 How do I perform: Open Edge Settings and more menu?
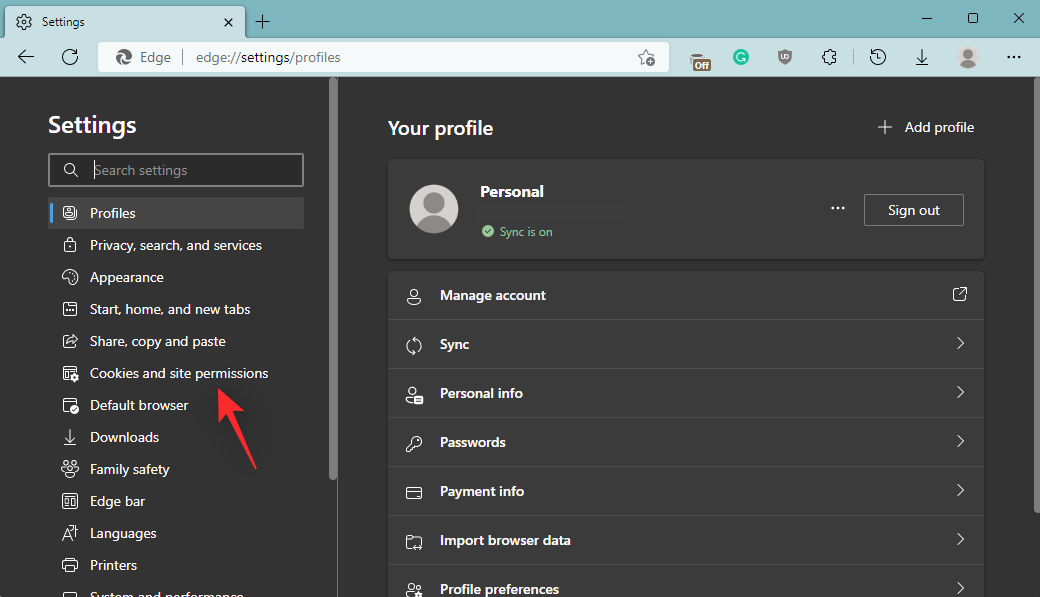(1014, 58)
